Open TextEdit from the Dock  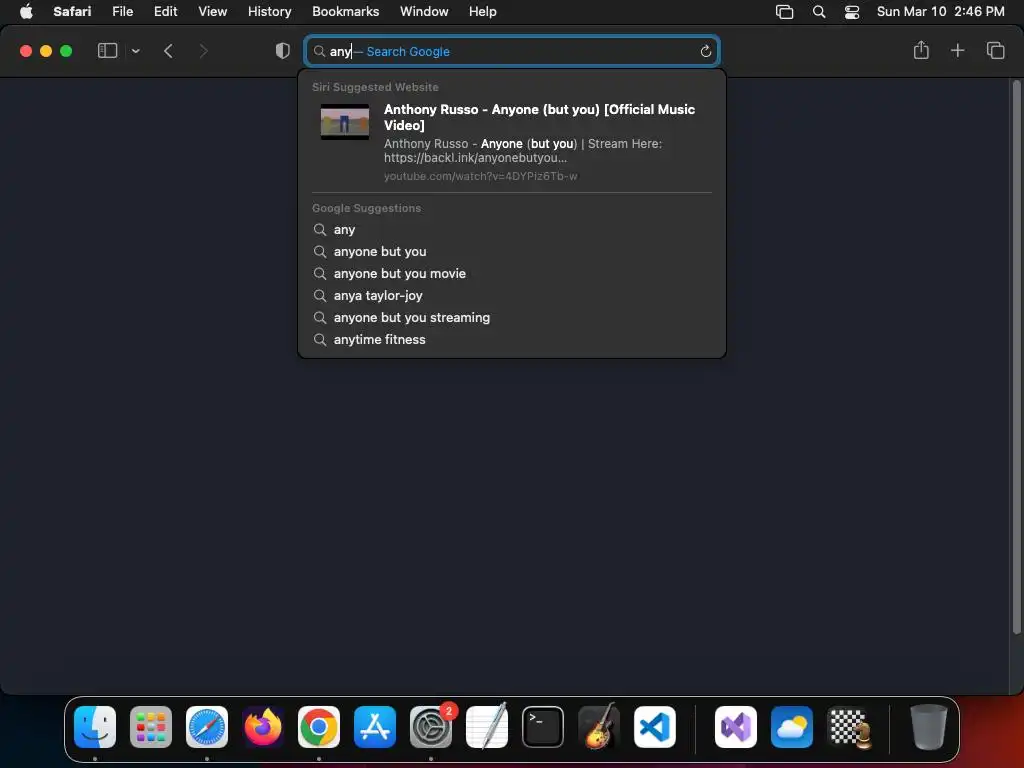tap(487, 726)
